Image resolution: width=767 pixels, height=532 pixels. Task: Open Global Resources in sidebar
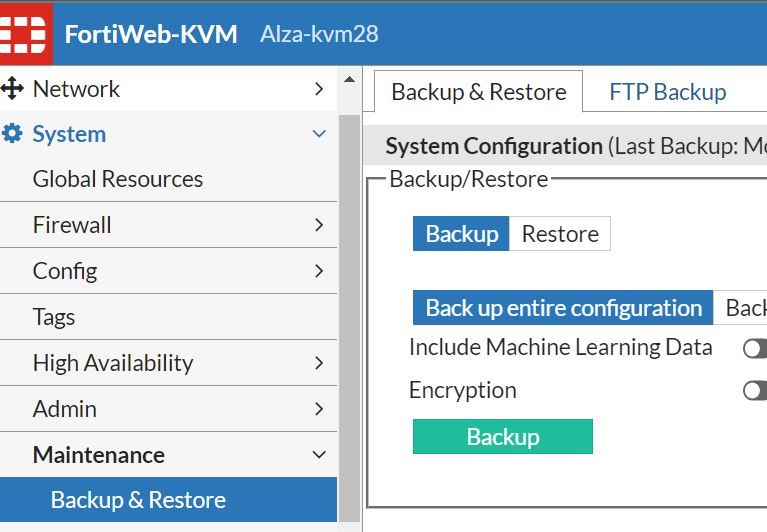pyautogui.click(x=118, y=180)
